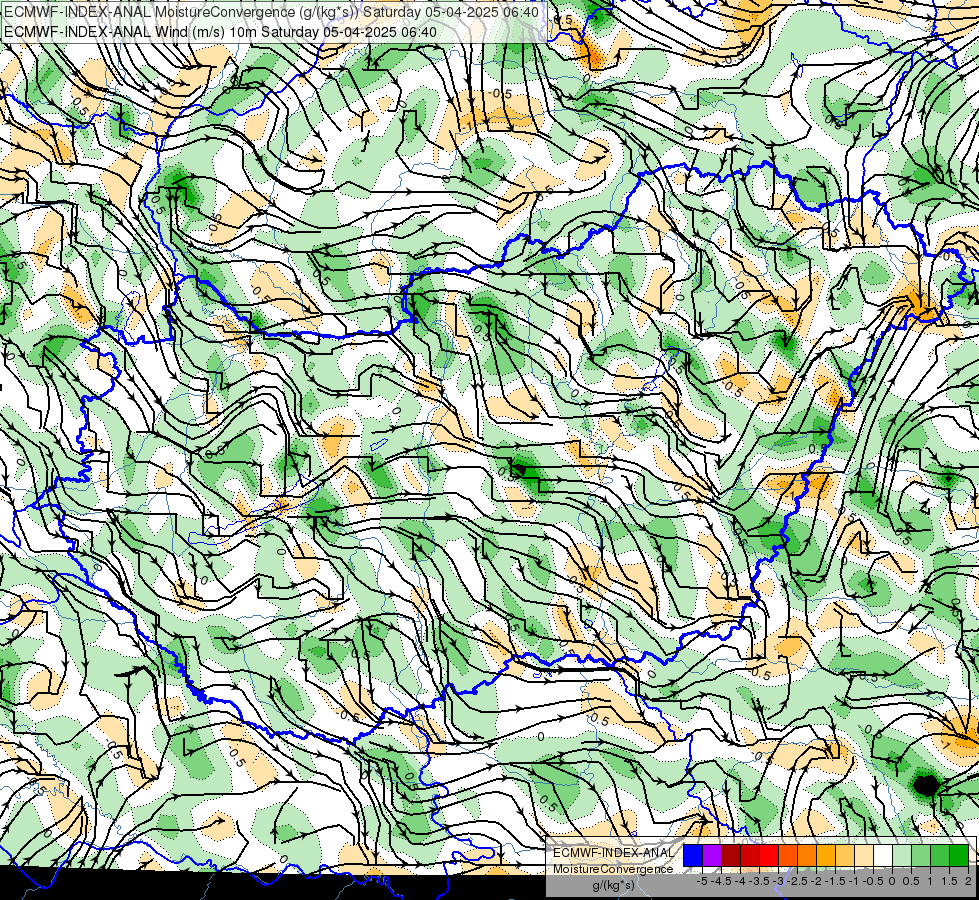
Task: Click MoistureConvergence label in the legend box
Action: click(613, 869)
